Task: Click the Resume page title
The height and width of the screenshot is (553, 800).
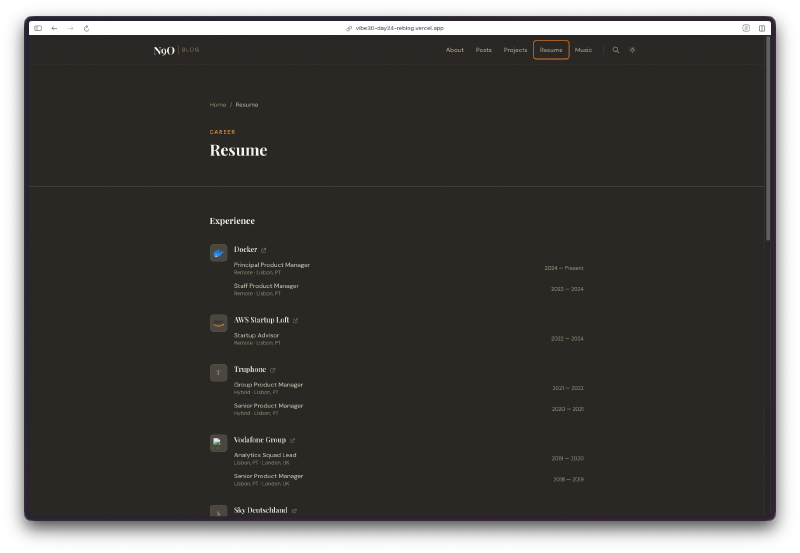Action: pos(238,150)
